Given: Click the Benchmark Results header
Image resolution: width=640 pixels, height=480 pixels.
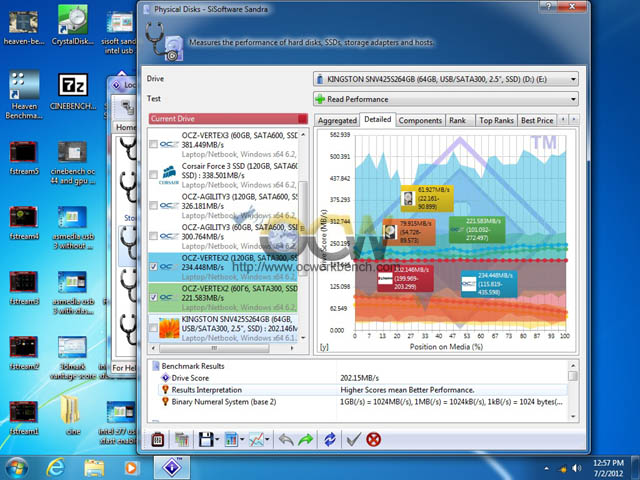Looking at the screenshot, I should point(193,366).
